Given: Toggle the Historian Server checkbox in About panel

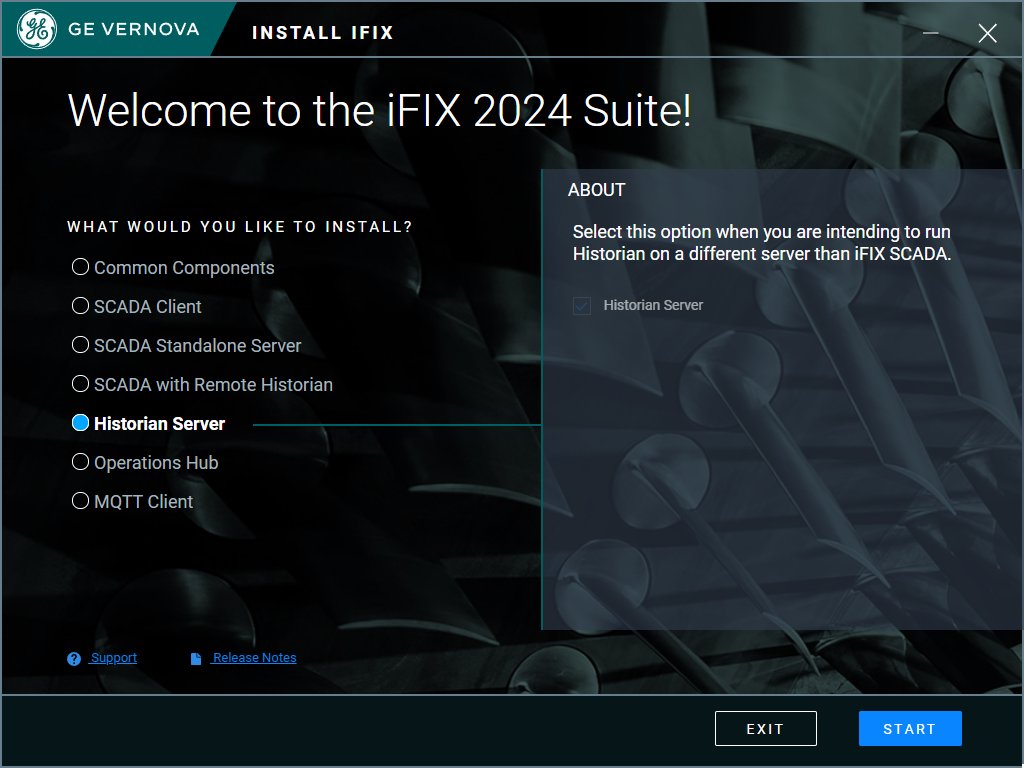Looking at the screenshot, I should tap(582, 305).
